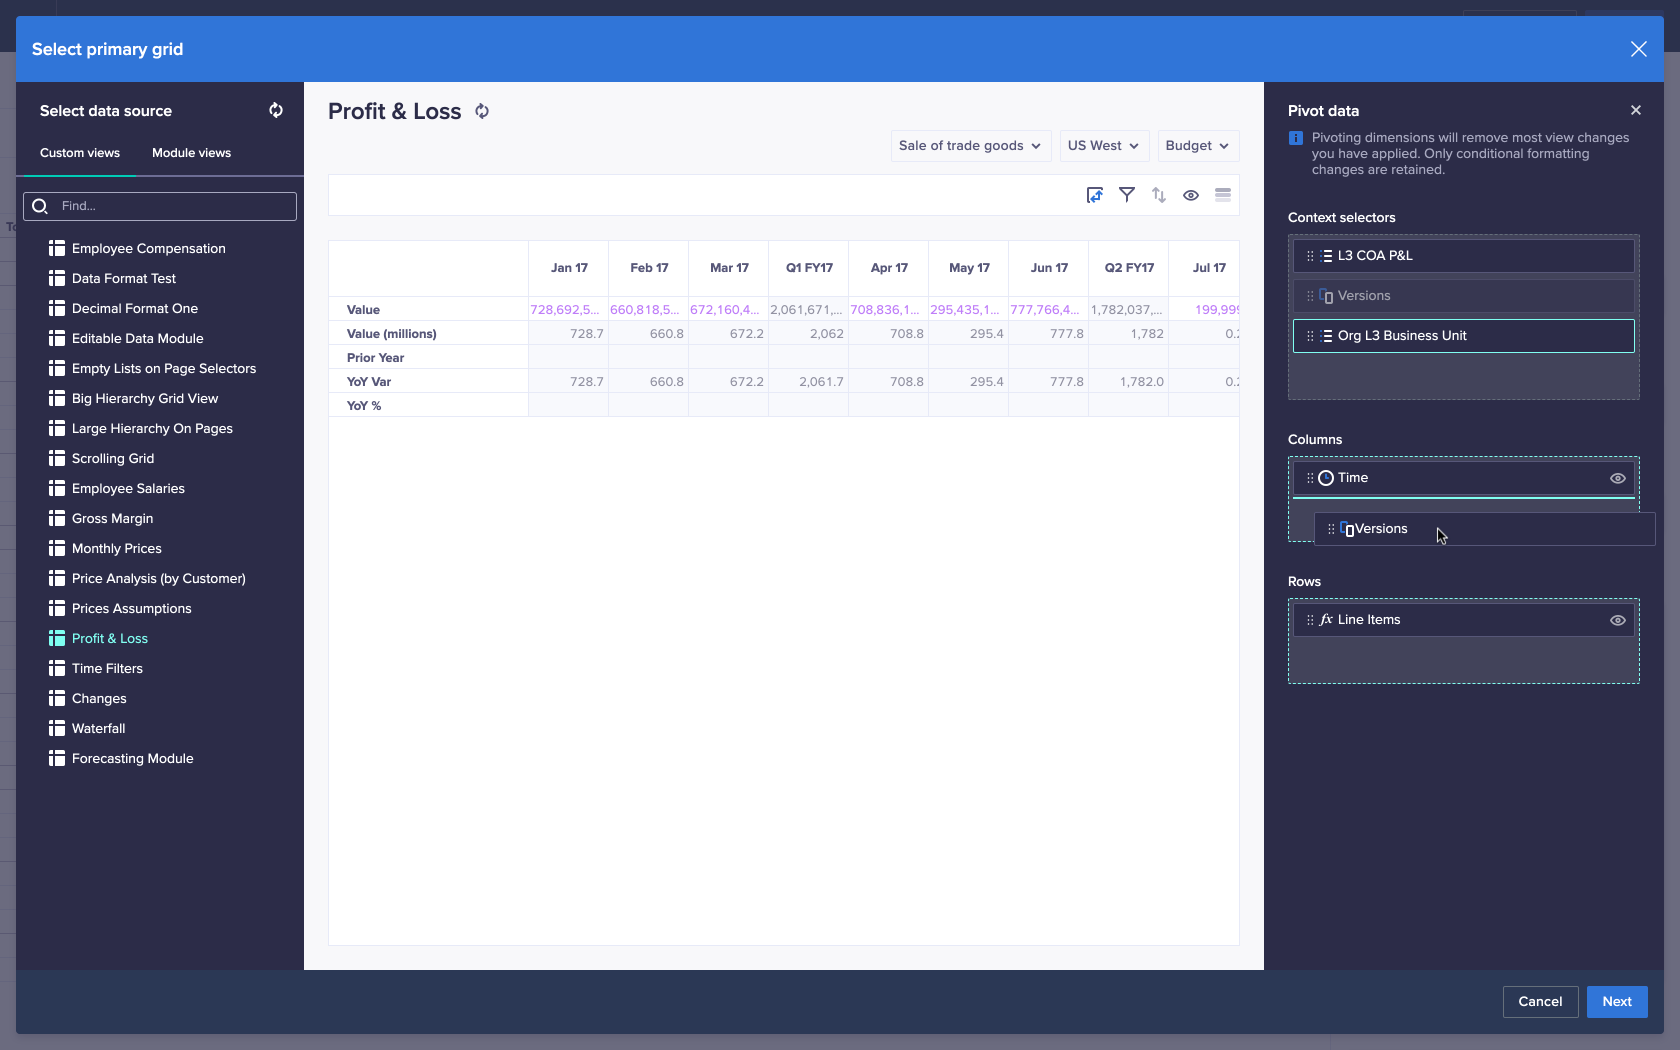Close the Pivot data panel
Viewport: 1680px width, 1050px height.
tap(1636, 110)
